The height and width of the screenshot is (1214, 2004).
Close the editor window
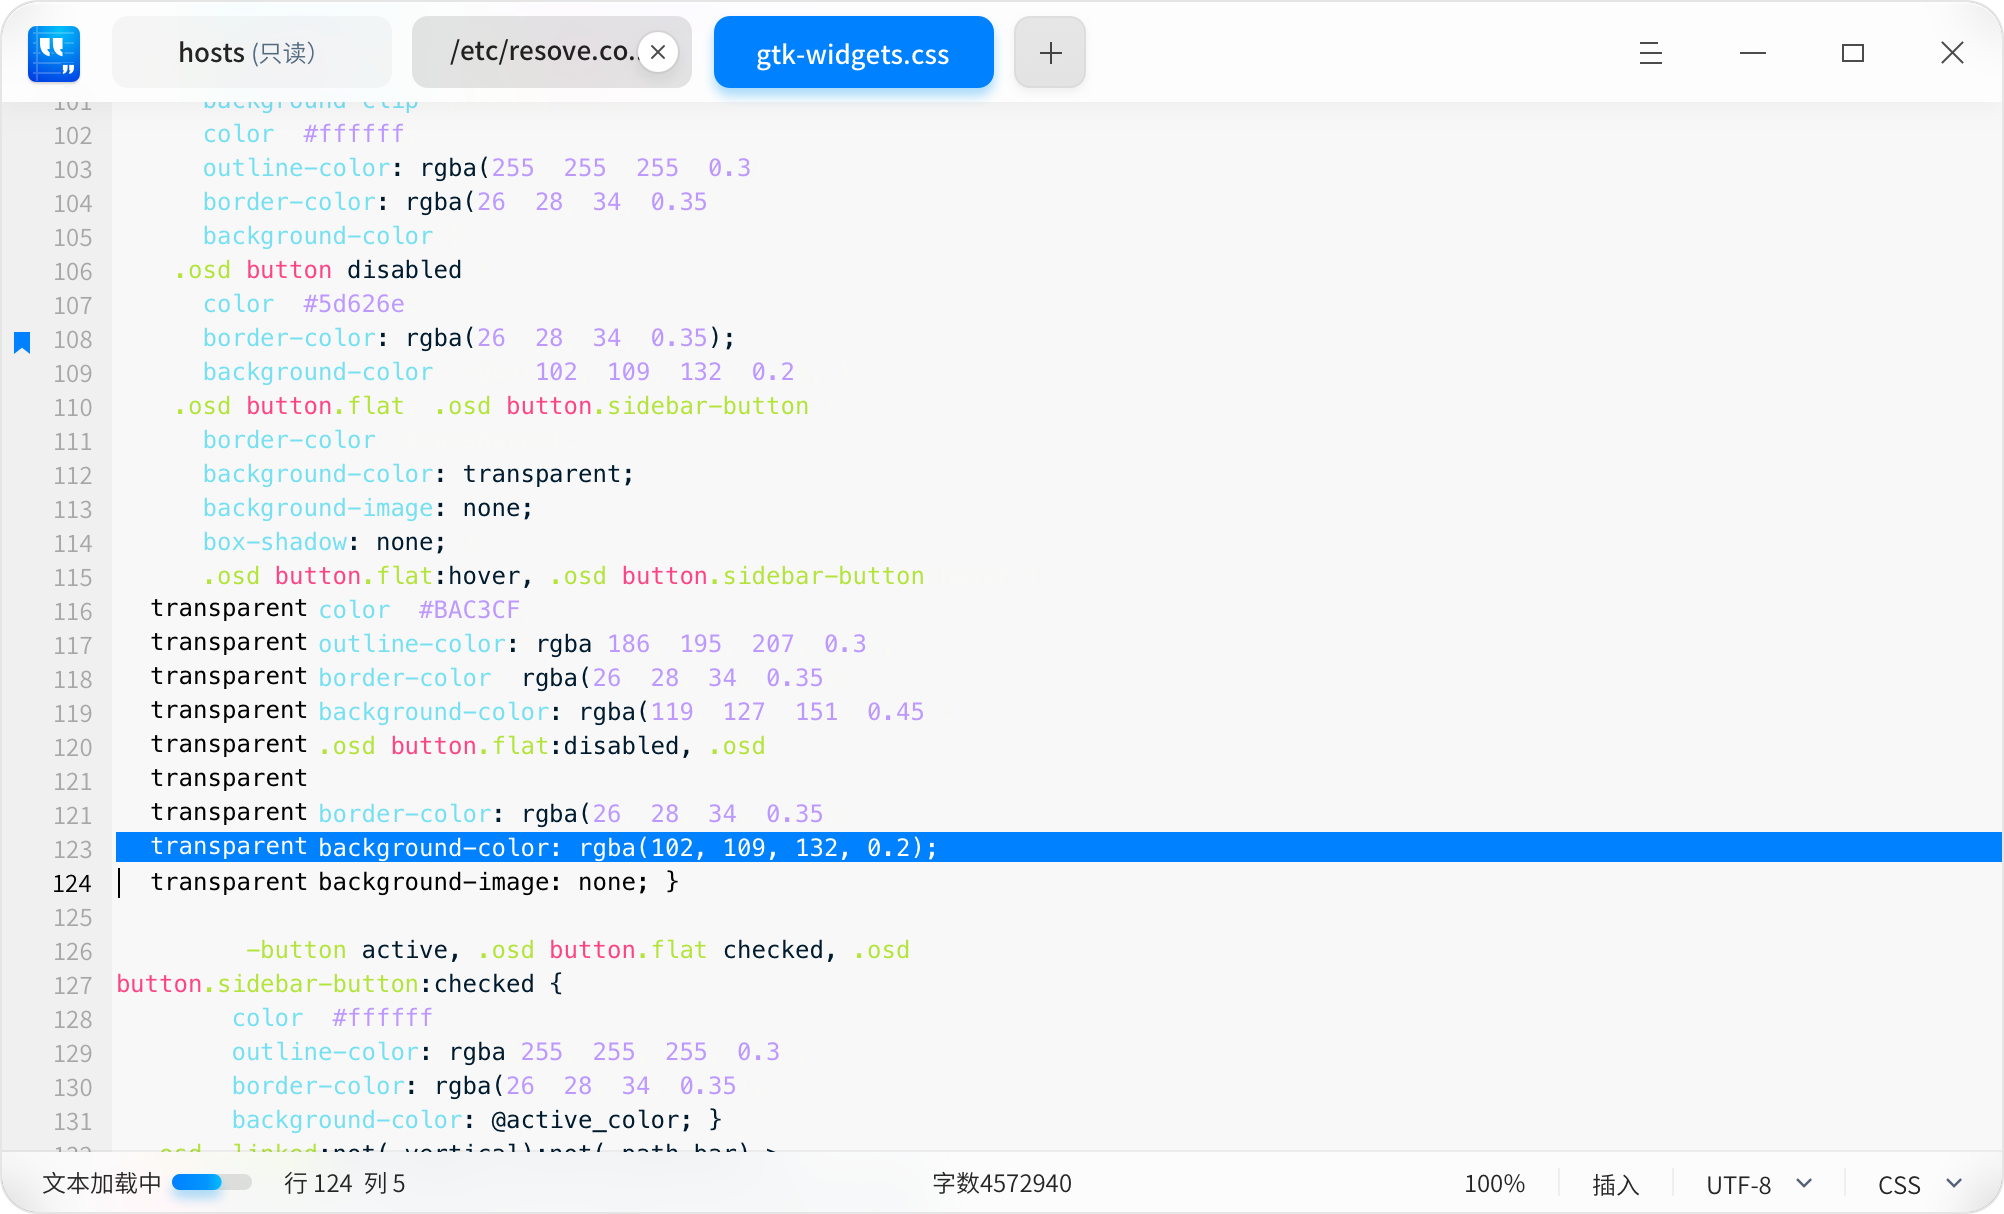tap(1952, 53)
